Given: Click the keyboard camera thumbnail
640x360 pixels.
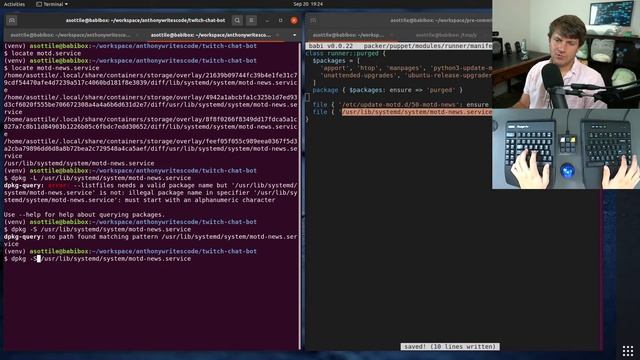Looking at the screenshot, I should [x=566, y=149].
